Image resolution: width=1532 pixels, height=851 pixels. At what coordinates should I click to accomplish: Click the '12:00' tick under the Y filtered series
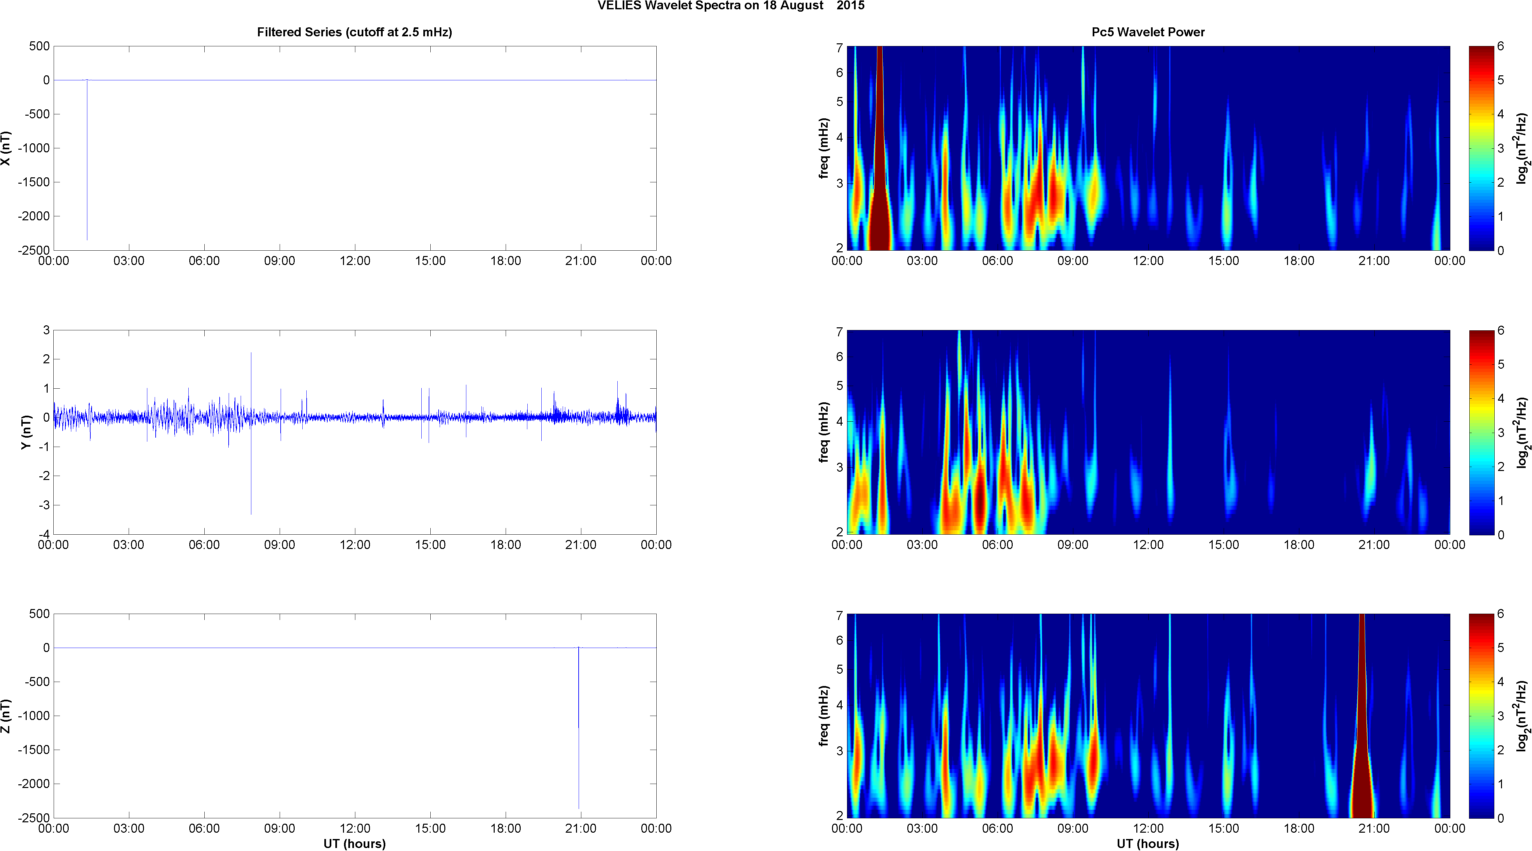tap(355, 545)
